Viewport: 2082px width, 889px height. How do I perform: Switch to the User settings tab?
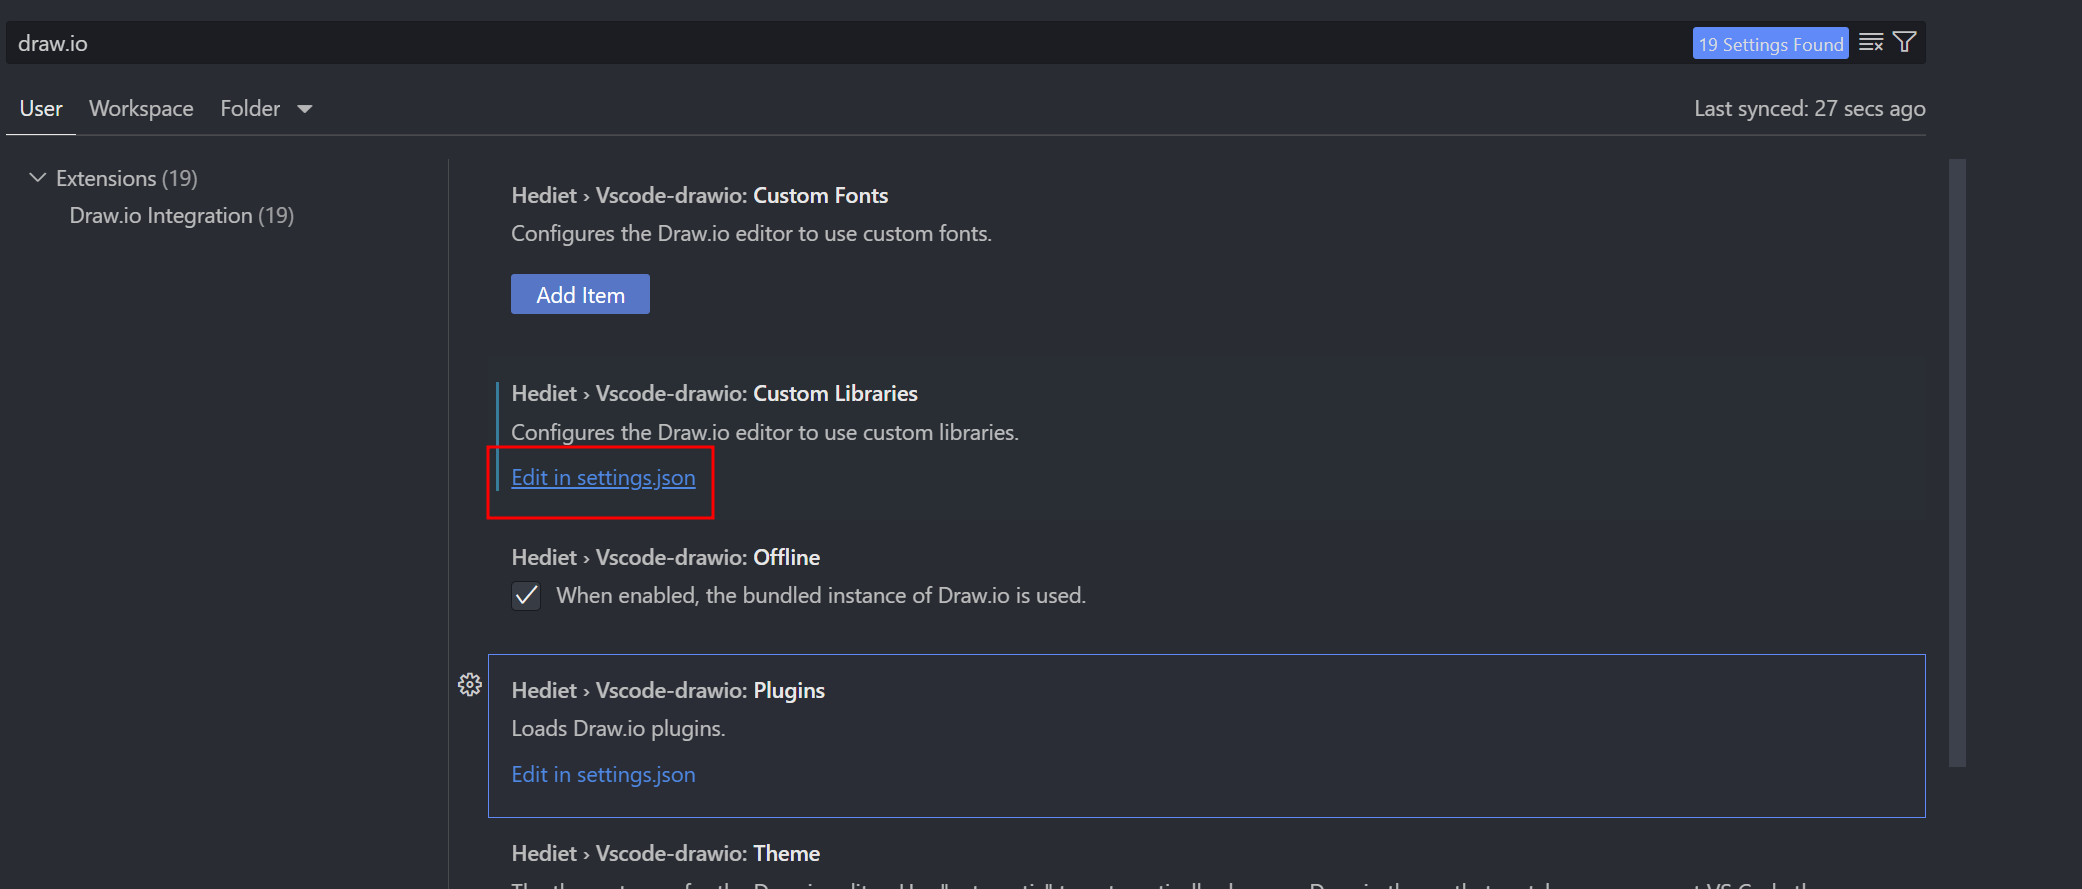[x=41, y=109]
